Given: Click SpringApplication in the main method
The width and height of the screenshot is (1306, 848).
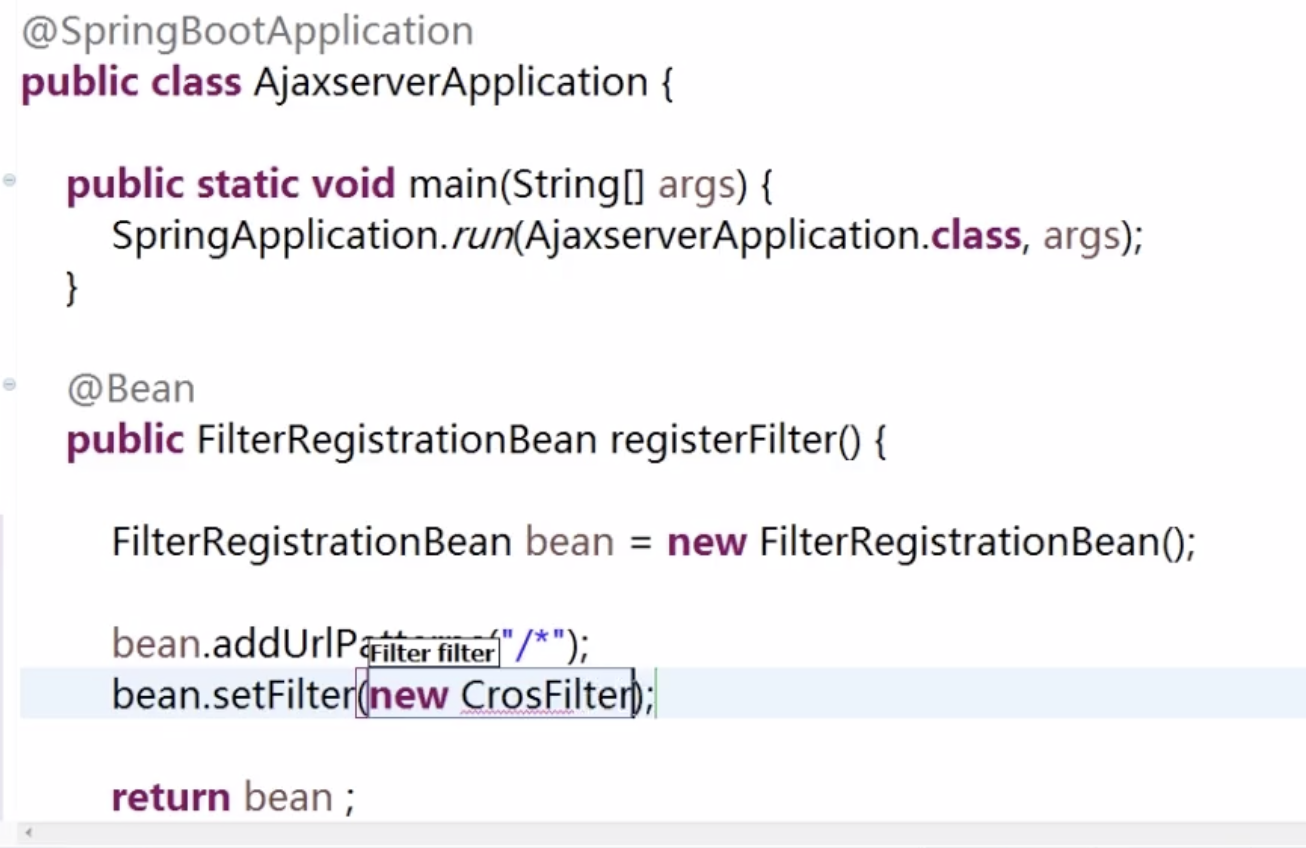Looking at the screenshot, I should [x=266, y=236].
